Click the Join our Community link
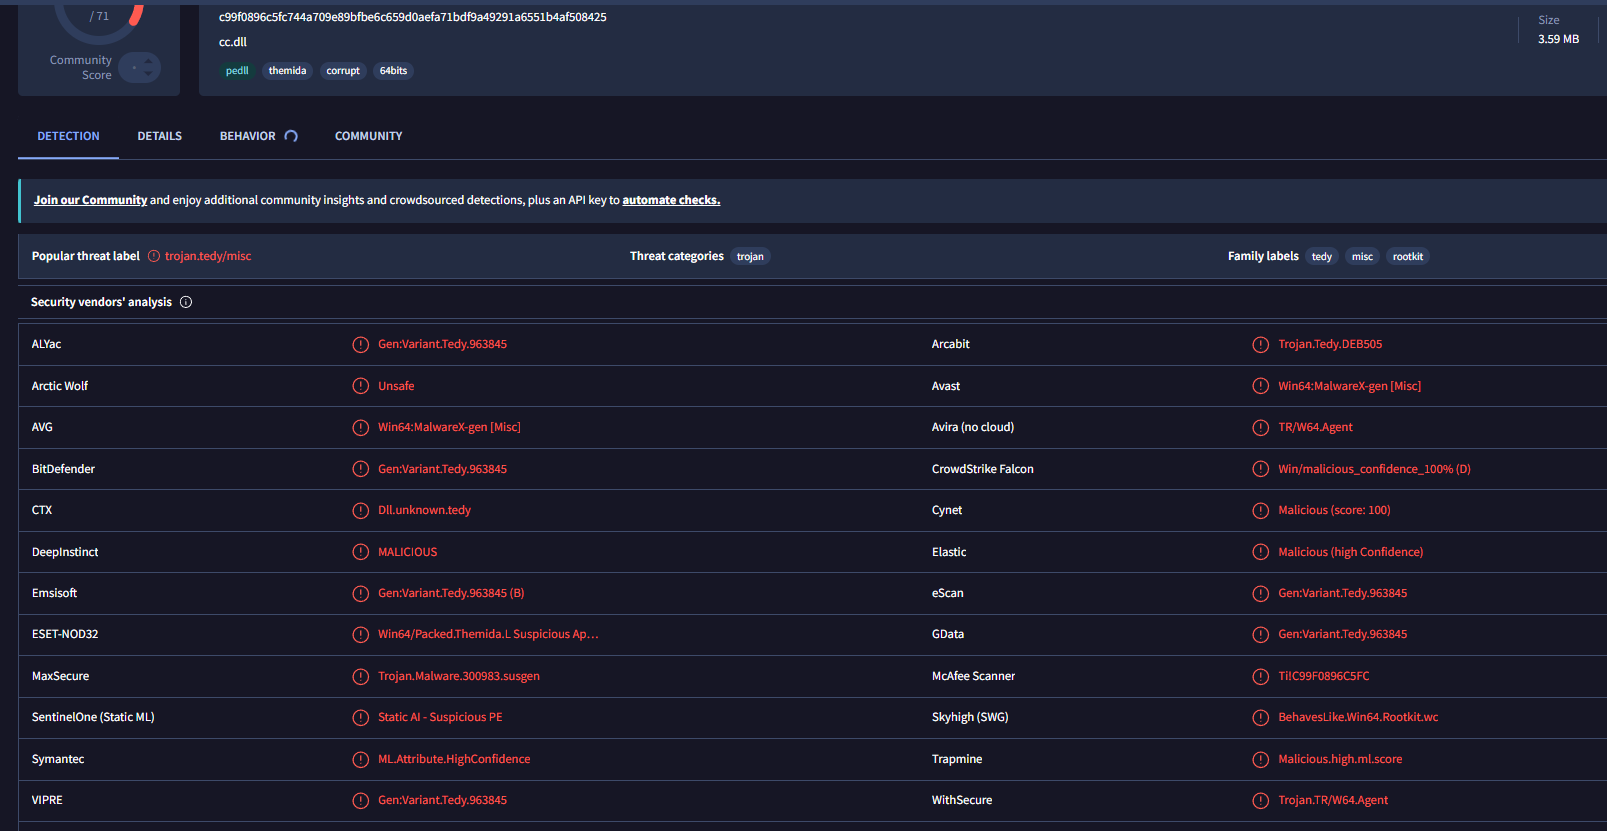The image size is (1607, 831). tap(90, 200)
